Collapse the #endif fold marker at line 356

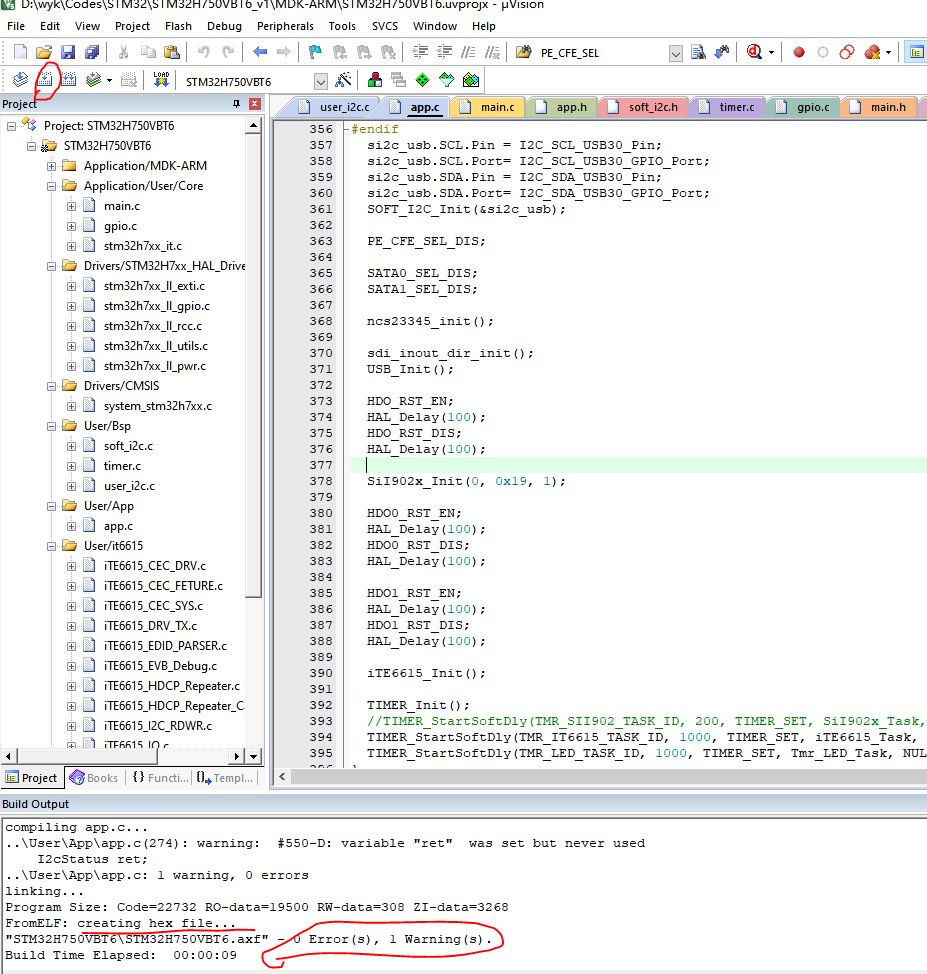[346, 129]
